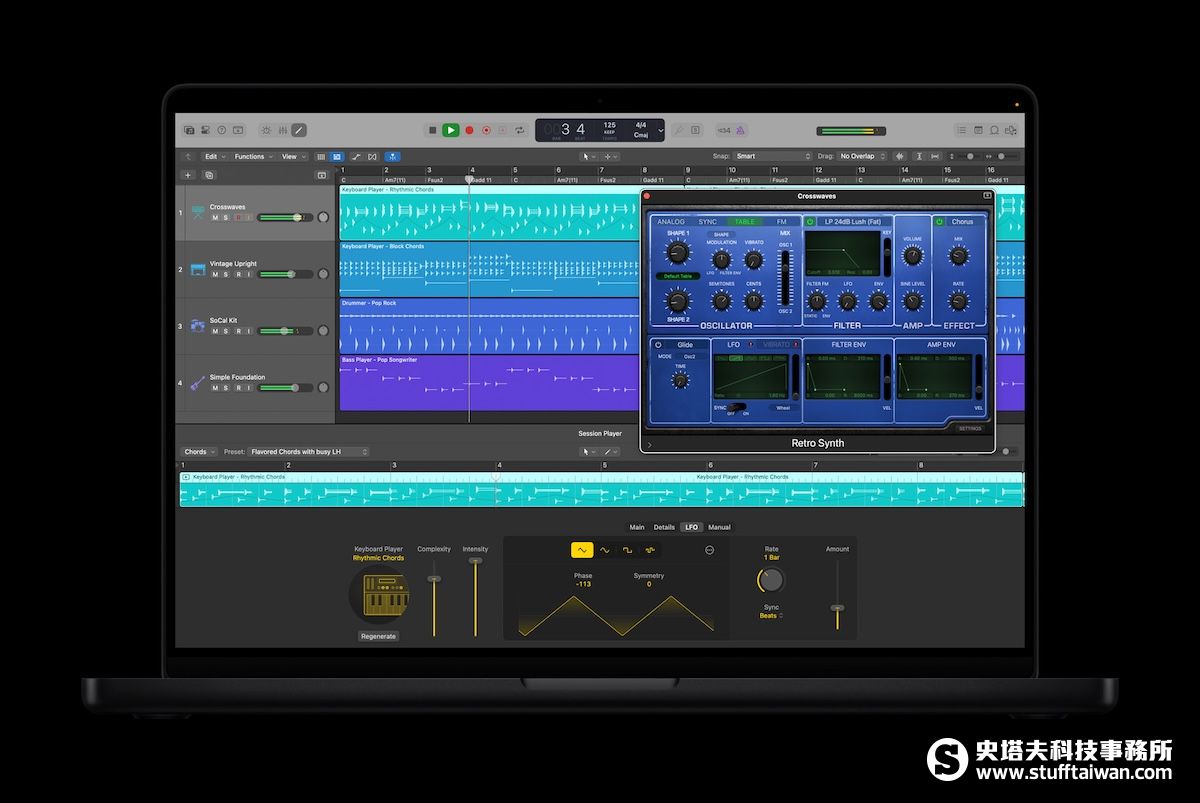
Task: Click the red Record button
Action: click(x=469, y=130)
